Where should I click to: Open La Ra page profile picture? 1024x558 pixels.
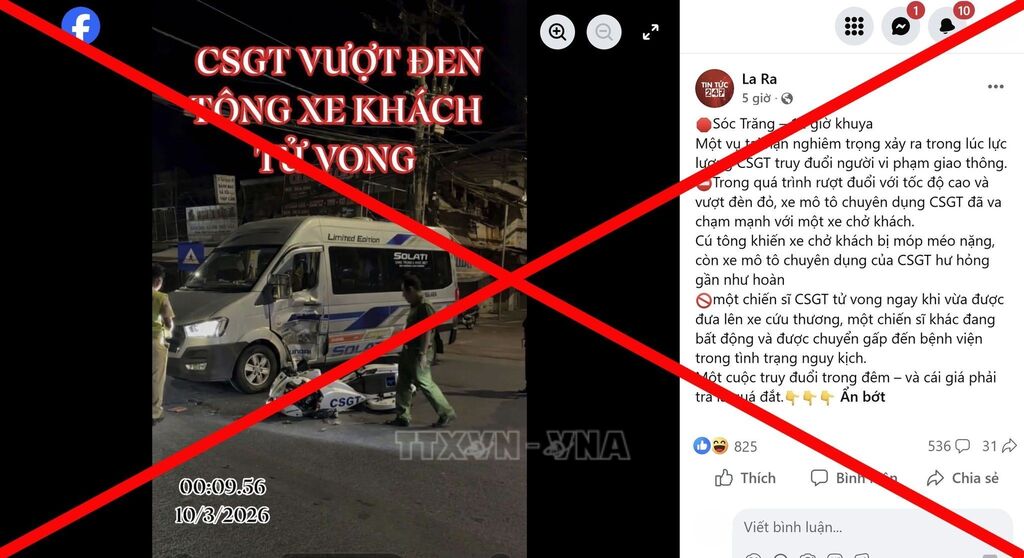pyautogui.click(x=714, y=88)
